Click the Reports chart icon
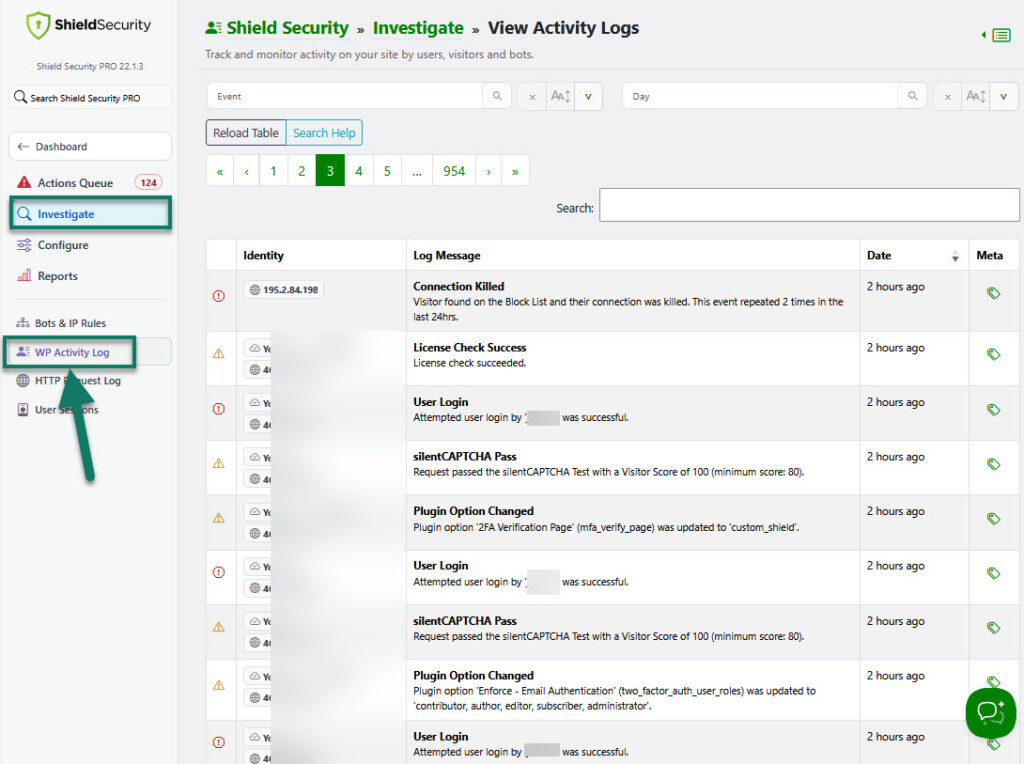This screenshot has width=1024, height=764. coord(24,276)
